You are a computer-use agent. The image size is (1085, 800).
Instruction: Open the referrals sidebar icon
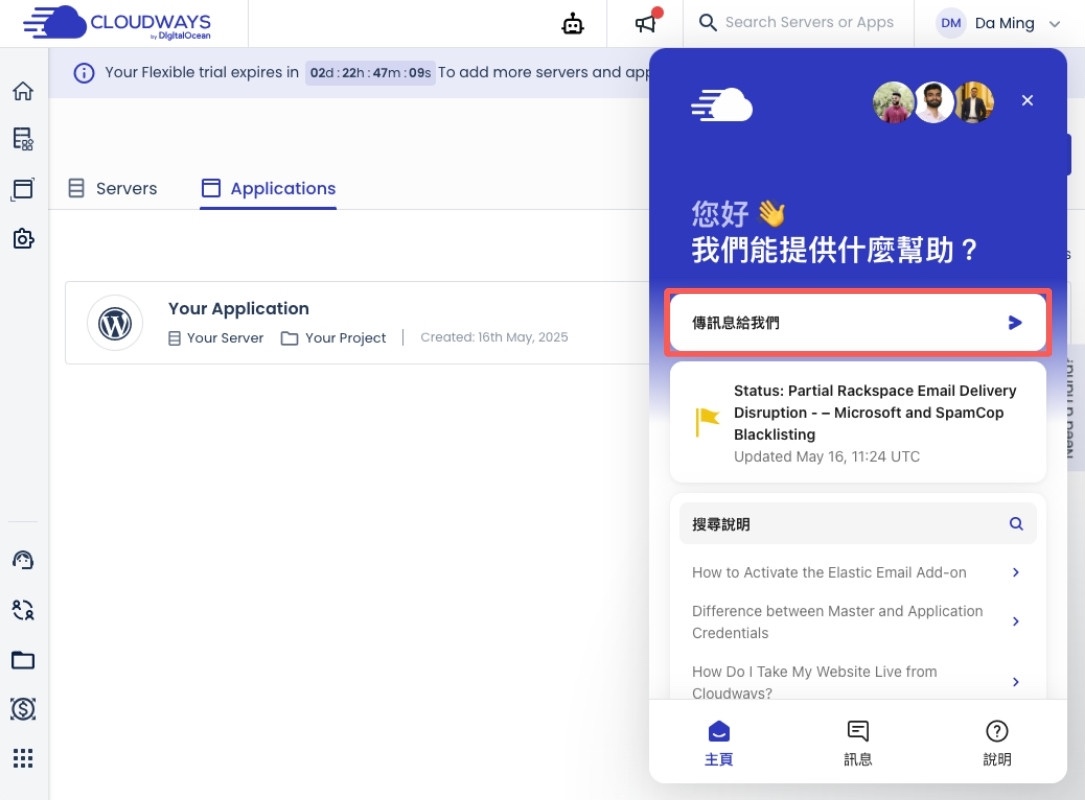[x=22, y=609]
